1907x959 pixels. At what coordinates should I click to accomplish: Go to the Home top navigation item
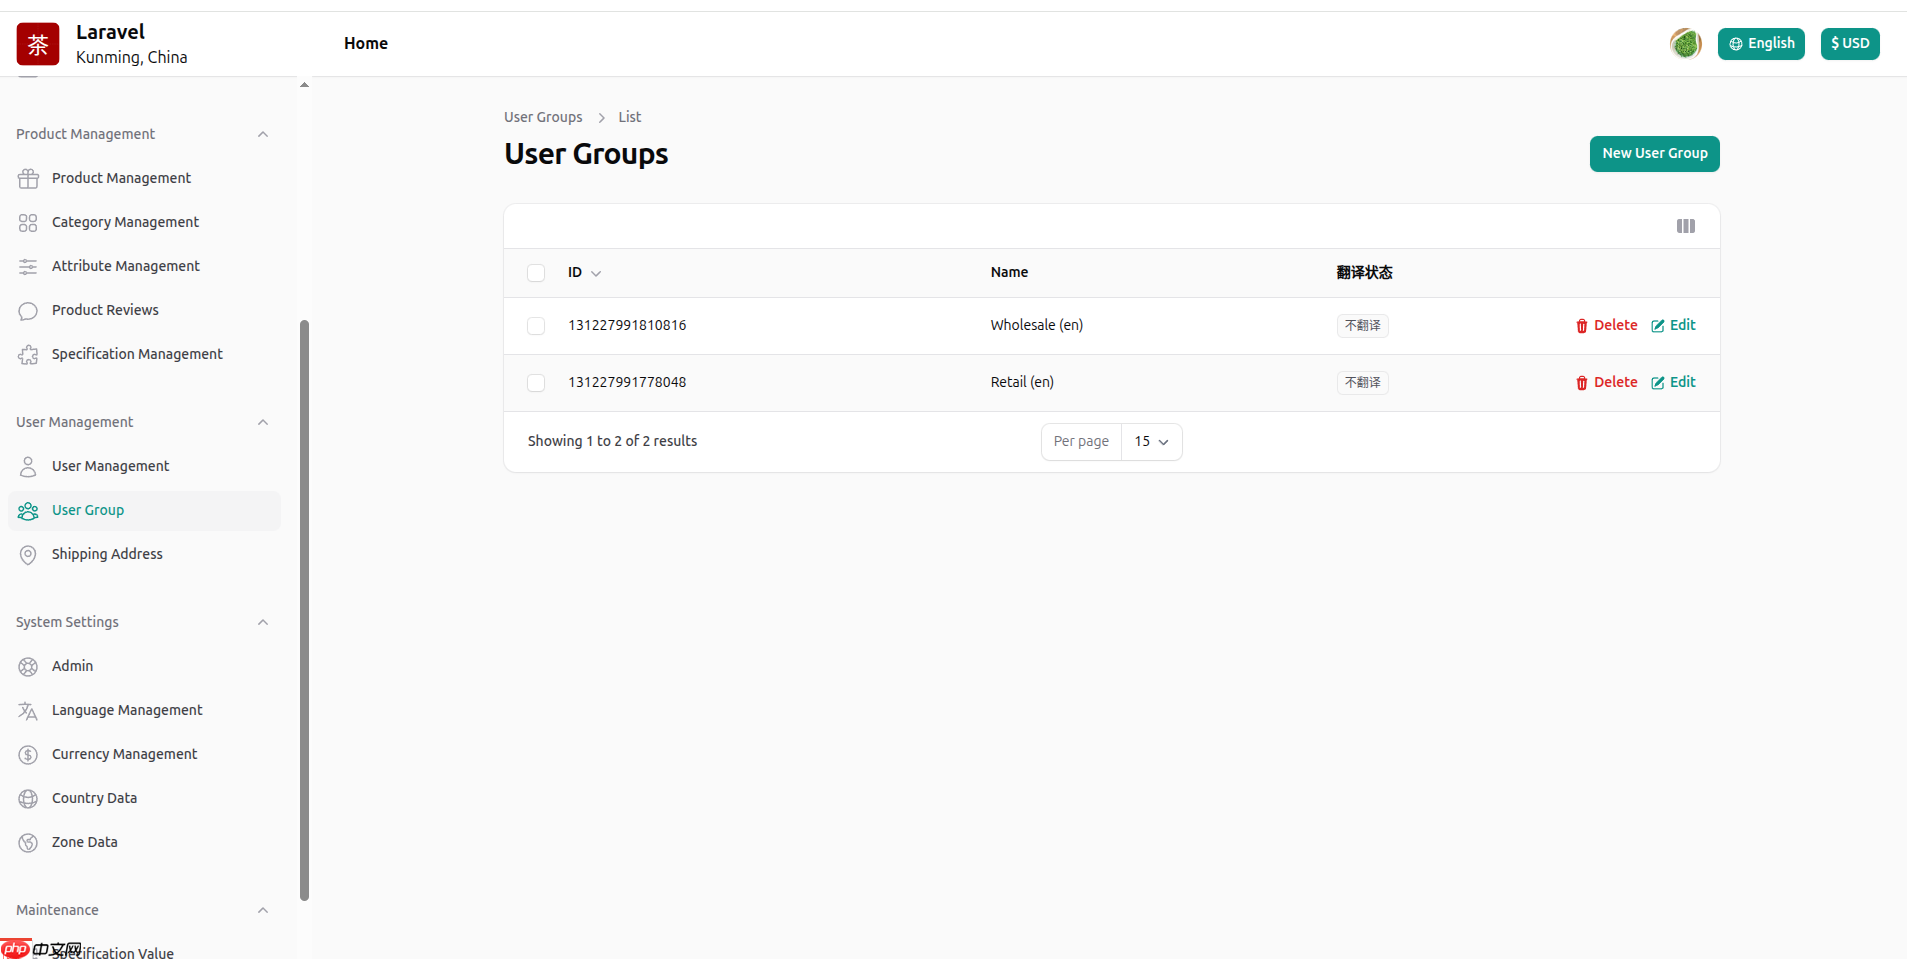pos(365,43)
